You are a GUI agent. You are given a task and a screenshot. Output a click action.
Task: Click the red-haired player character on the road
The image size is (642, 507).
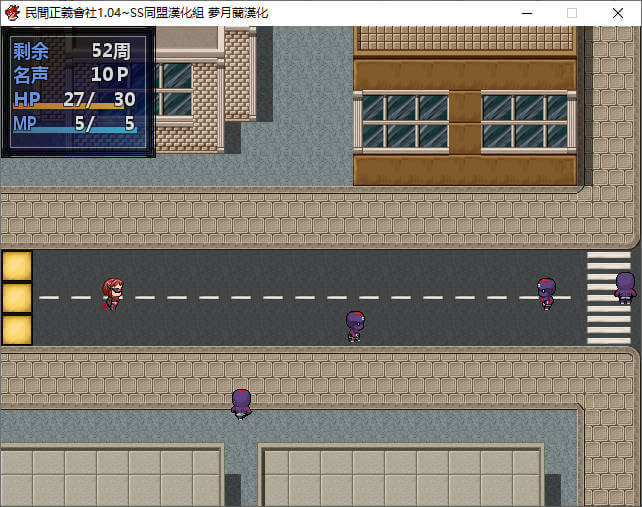111,293
